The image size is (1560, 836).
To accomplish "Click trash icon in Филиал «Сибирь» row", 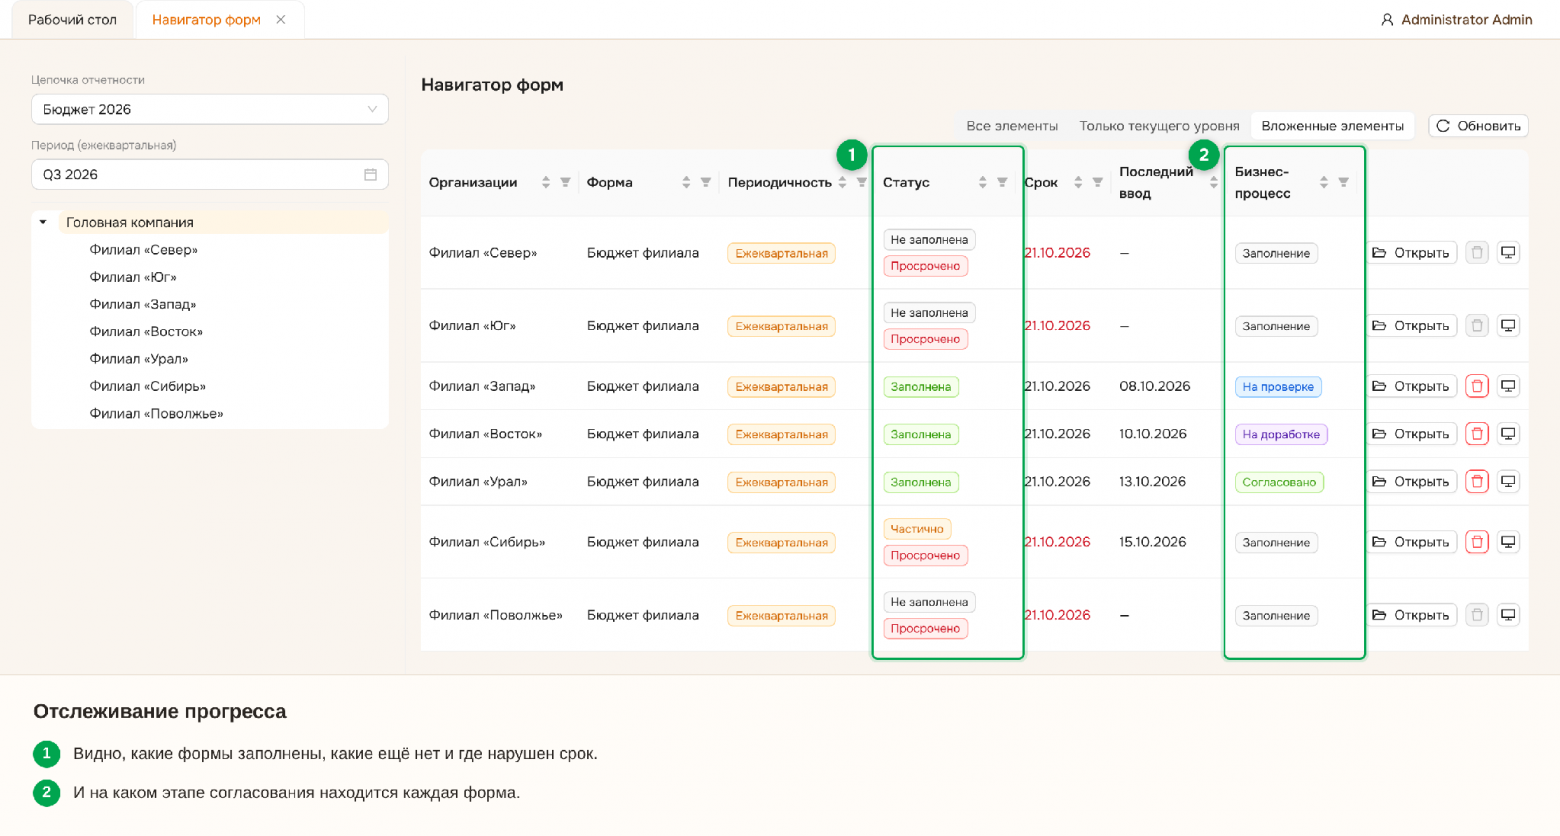I will point(1476,542).
